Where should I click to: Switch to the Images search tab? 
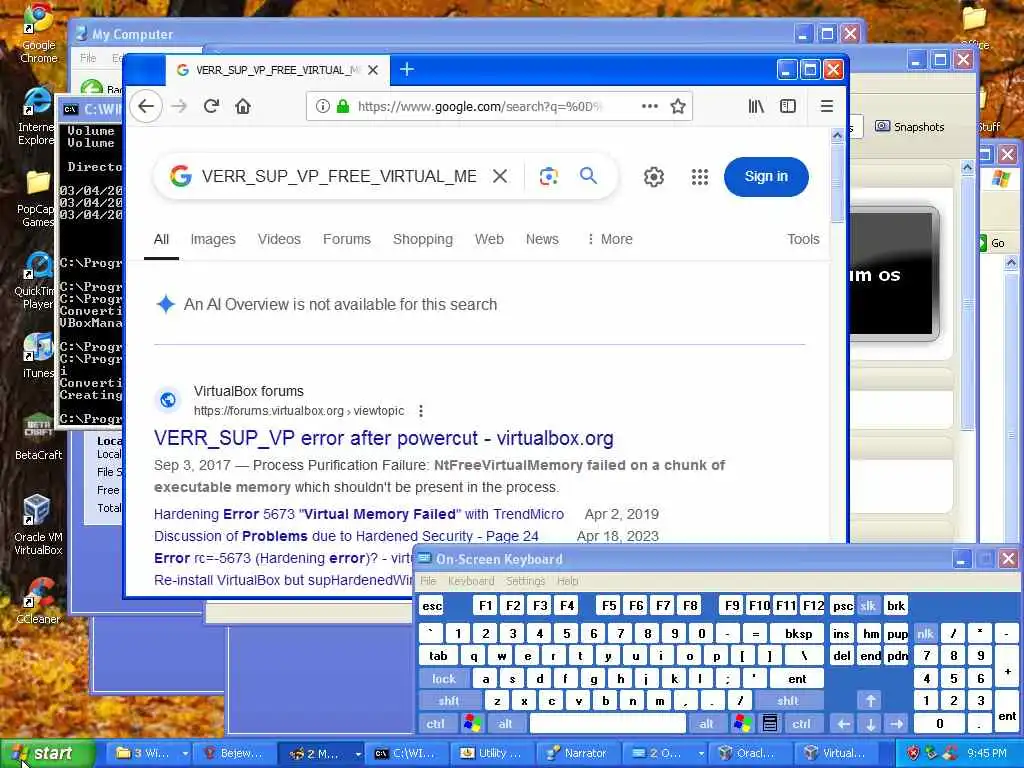click(x=213, y=240)
